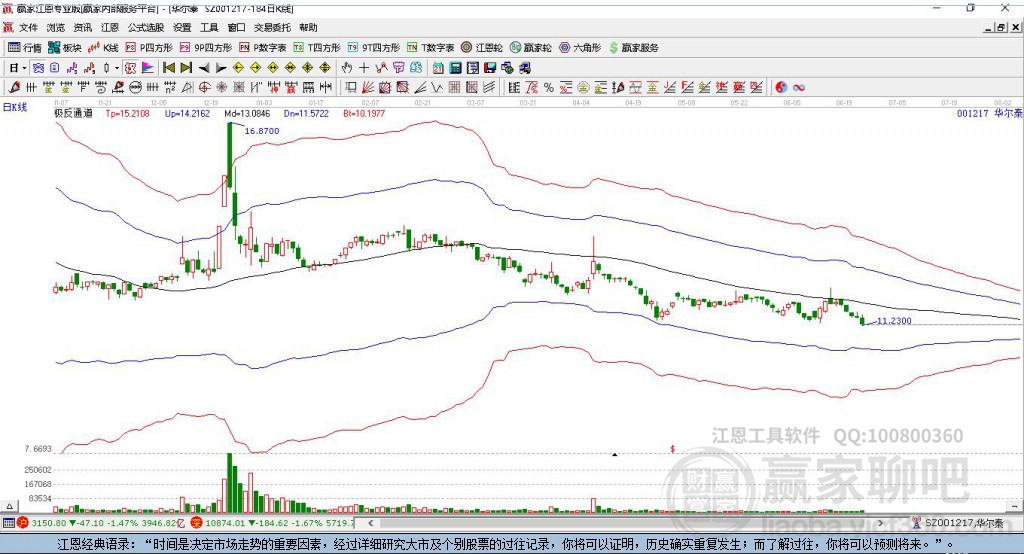Switch to the K线 chart view
Image resolution: width=1024 pixels, height=554 pixels.
[103, 48]
